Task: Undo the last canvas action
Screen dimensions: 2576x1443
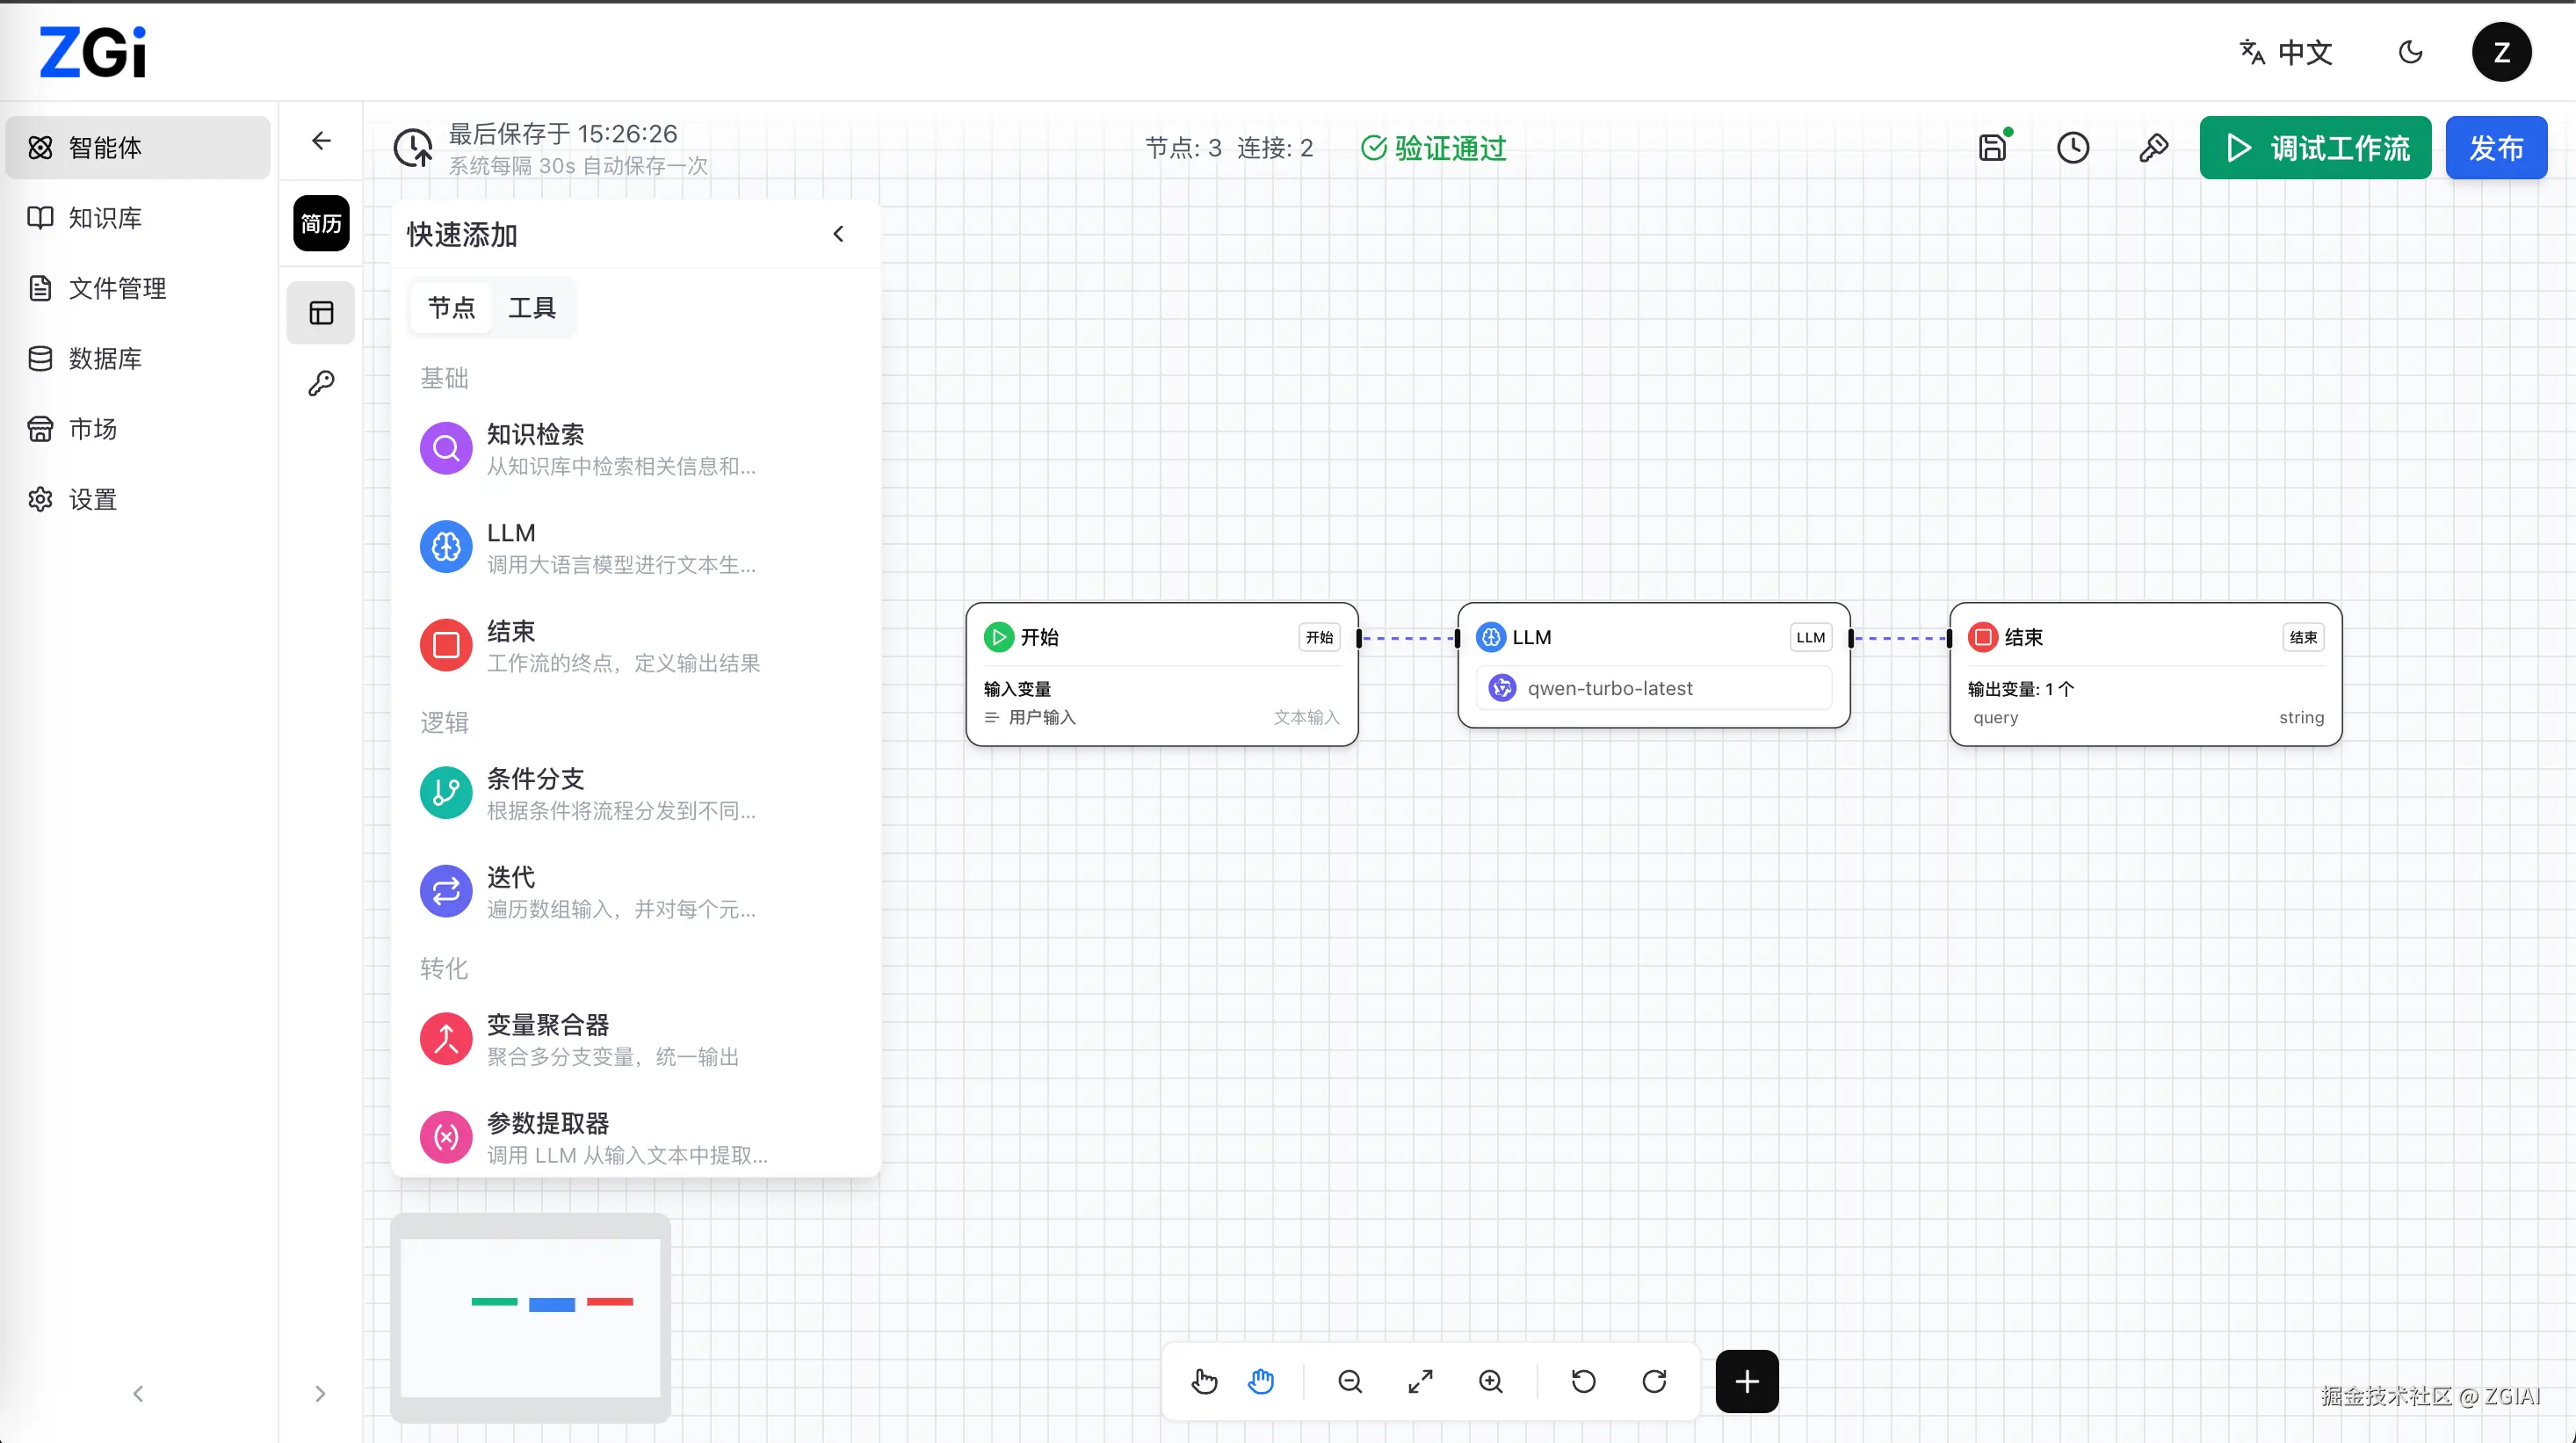Action: click(1583, 1381)
